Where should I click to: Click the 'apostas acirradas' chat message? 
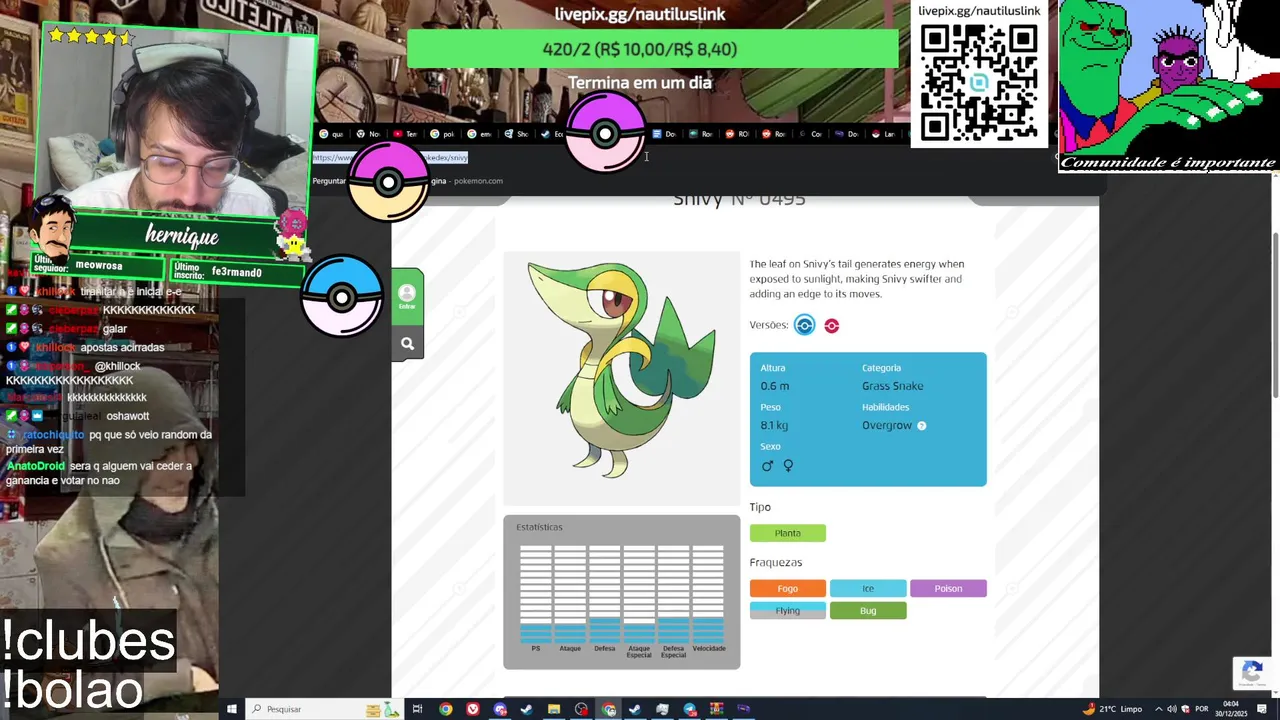coord(122,347)
